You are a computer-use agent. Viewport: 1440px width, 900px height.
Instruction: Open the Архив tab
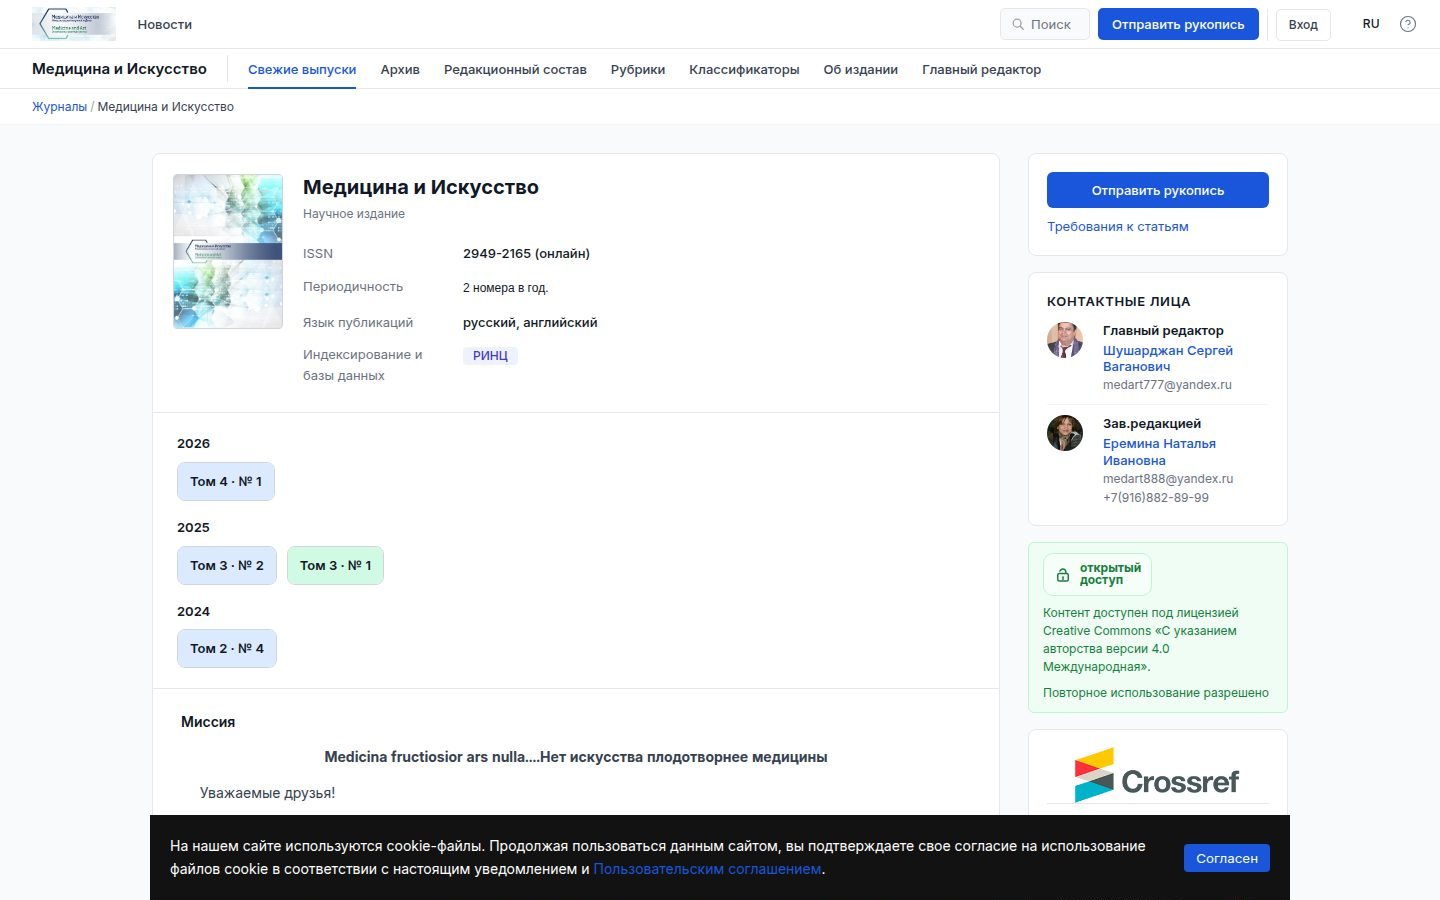click(x=400, y=70)
